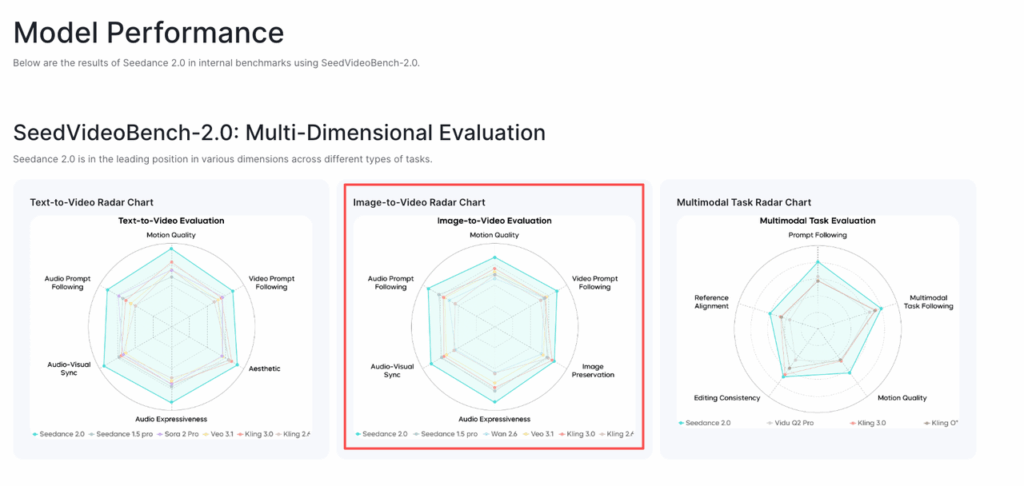
Task: Toggle Seedance 2.0 legend in Image-to-Video chart
Action: pyautogui.click(x=381, y=433)
